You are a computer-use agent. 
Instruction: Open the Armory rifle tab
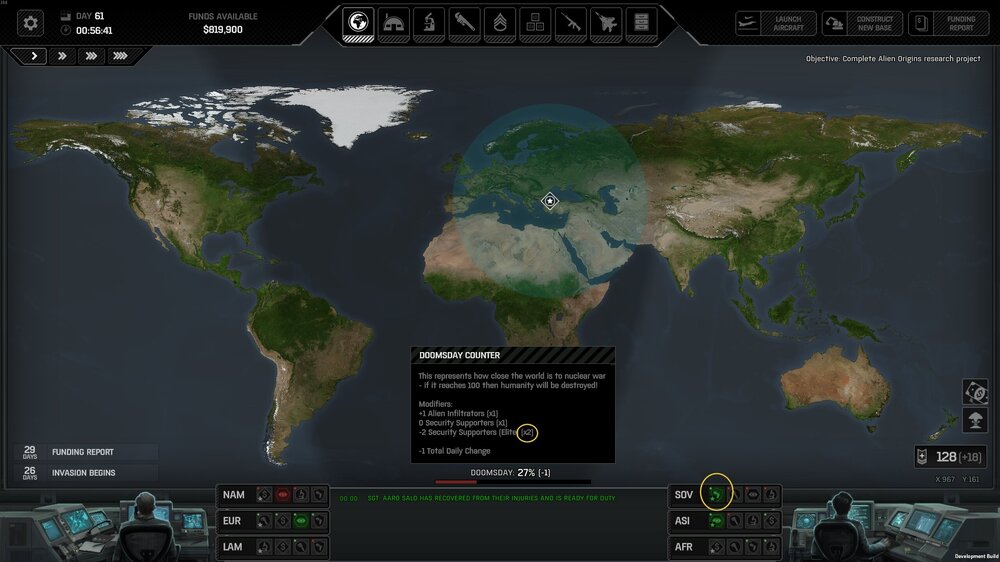(571, 24)
